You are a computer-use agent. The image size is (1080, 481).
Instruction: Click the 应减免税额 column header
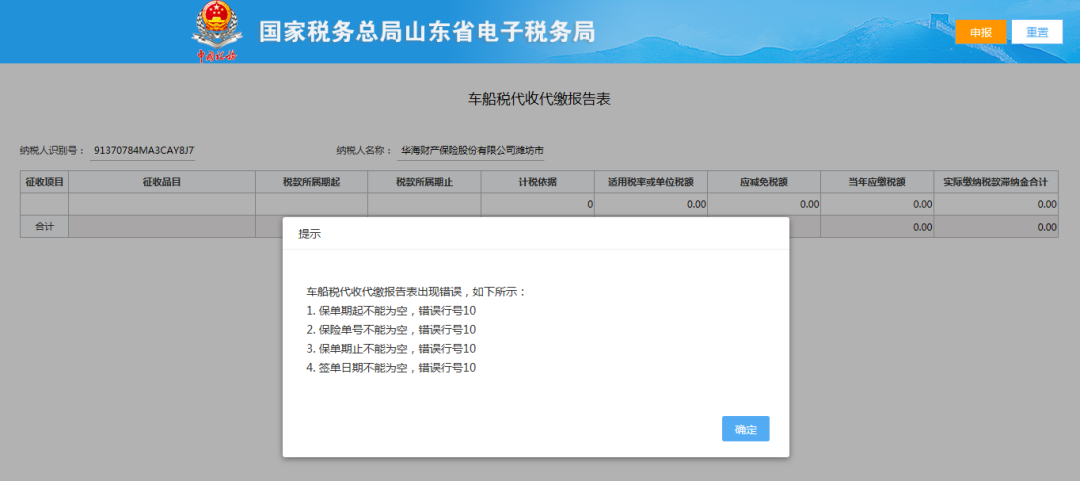(764, 182)
